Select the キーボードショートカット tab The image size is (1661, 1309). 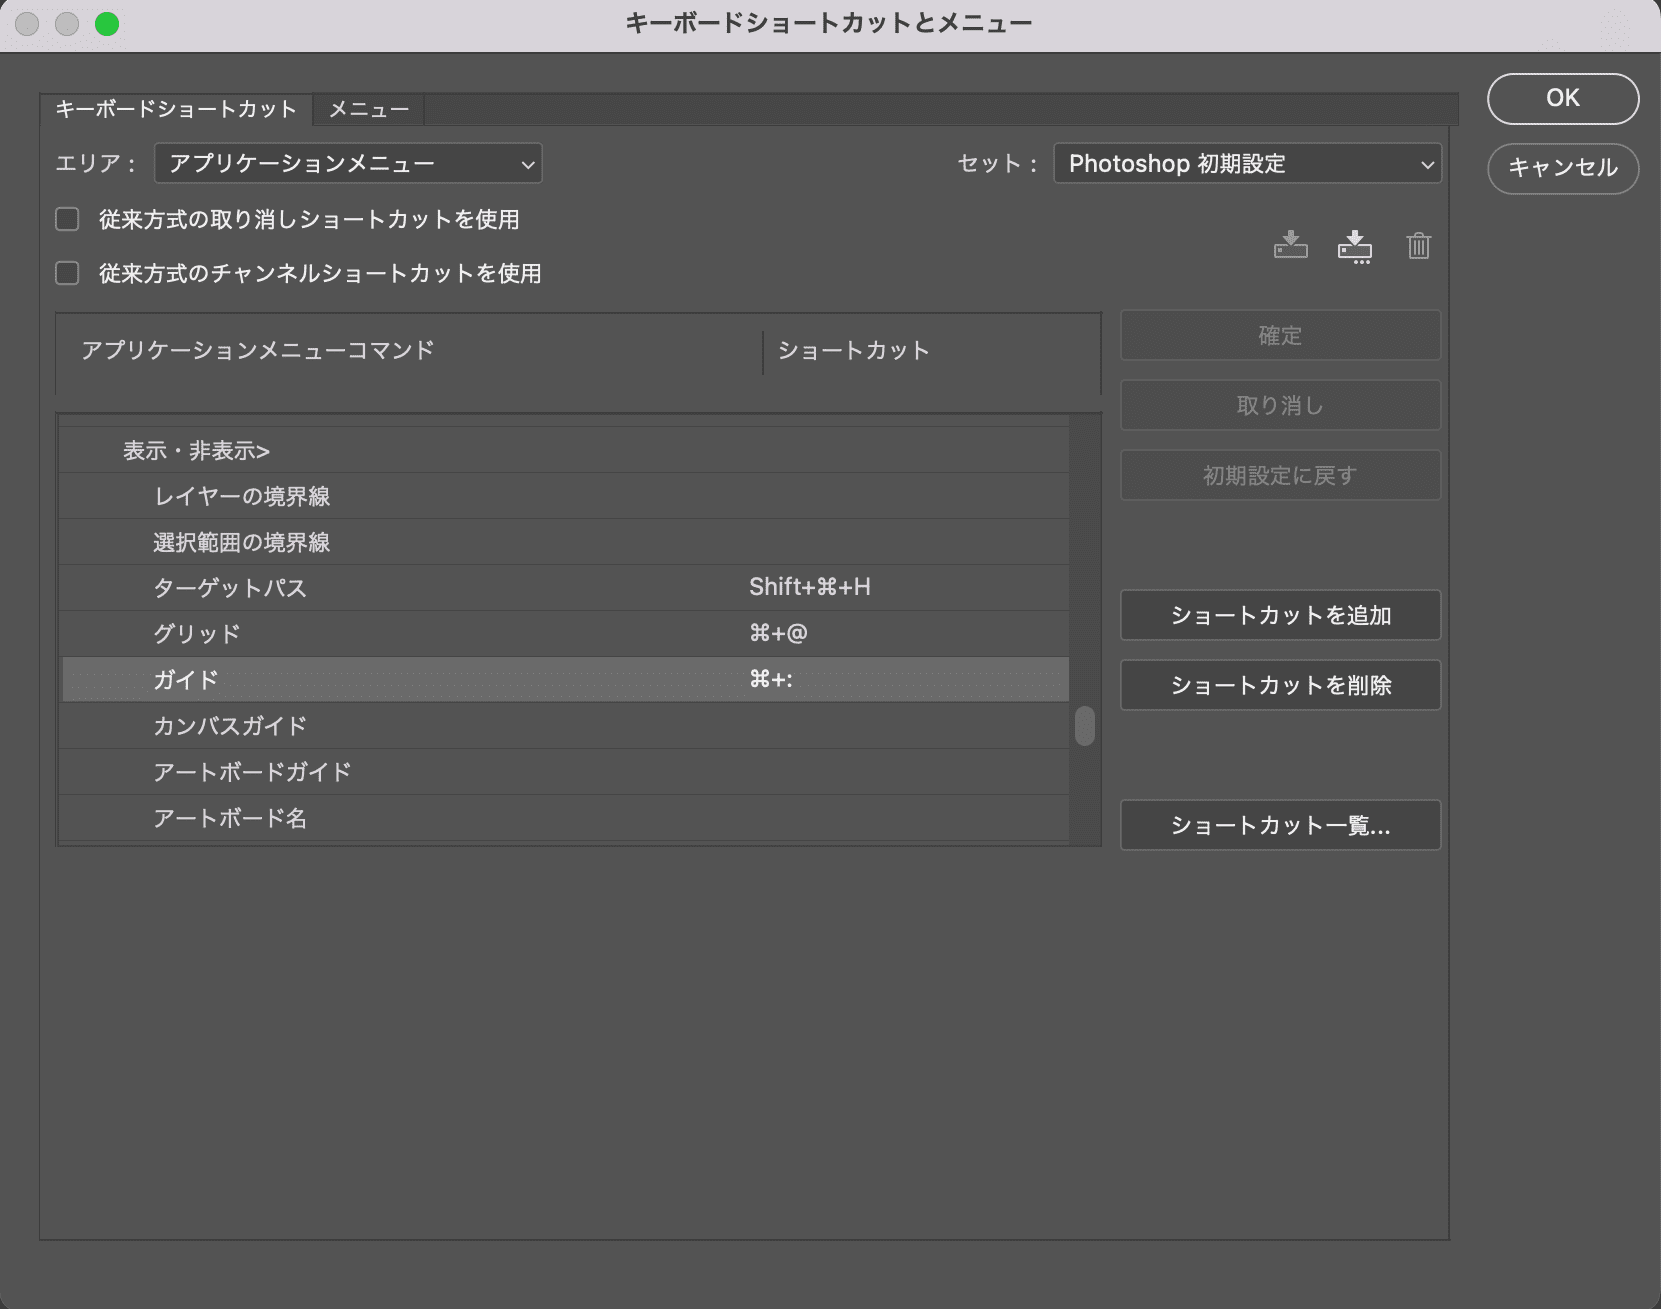pyautogui.click(x=176, y=109)
